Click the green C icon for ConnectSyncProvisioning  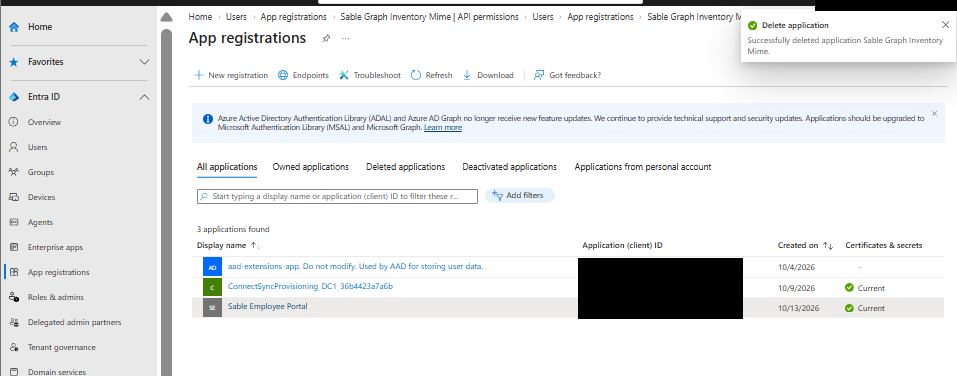[212, 287]
